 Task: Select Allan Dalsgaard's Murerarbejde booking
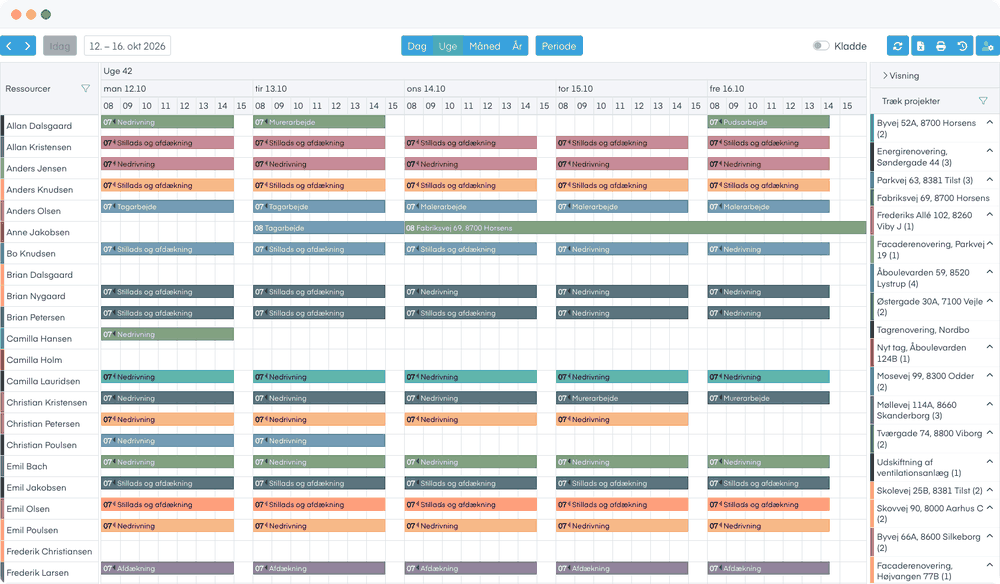click(x=319, y=122)
